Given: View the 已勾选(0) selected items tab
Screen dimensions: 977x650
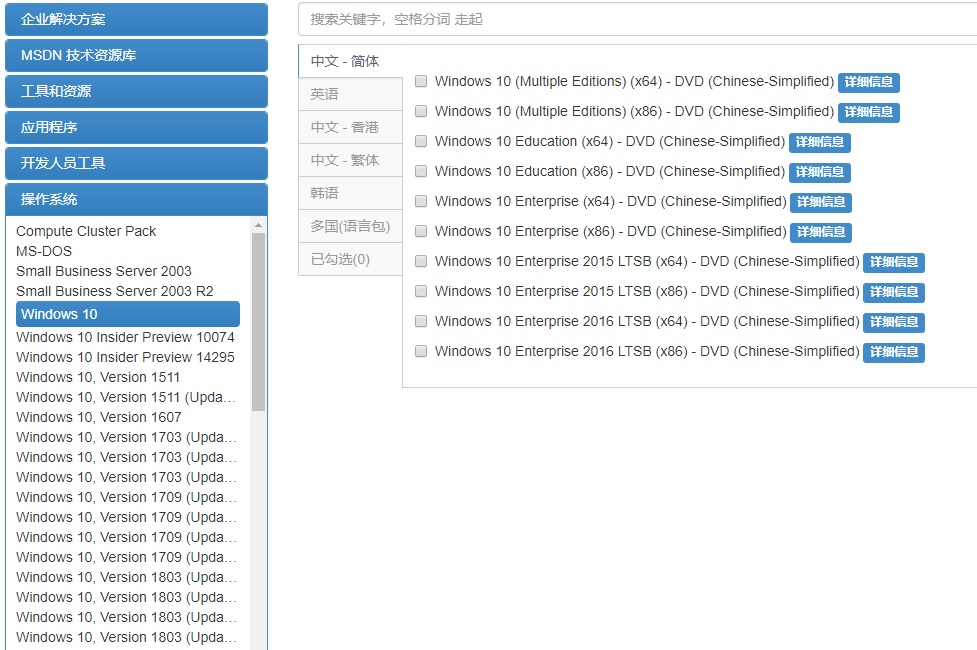Looking at the screenshot, I should (351, 259).
